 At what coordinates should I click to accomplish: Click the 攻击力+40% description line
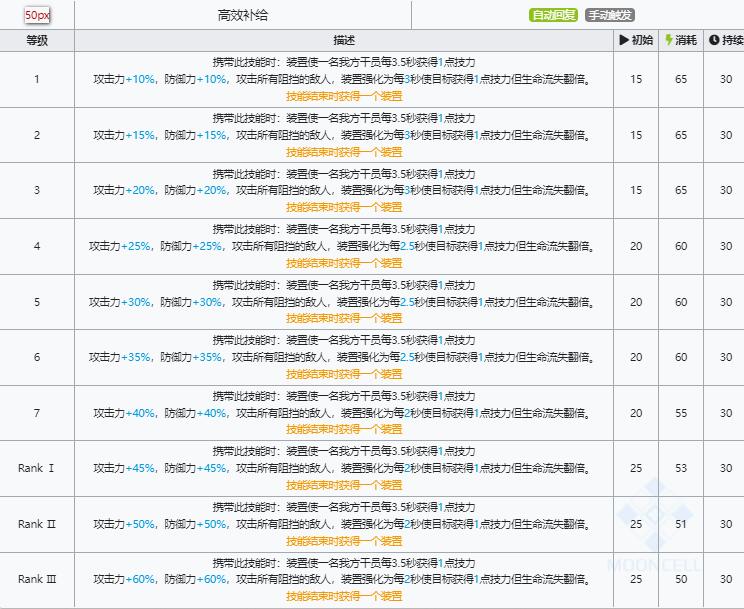344,413
